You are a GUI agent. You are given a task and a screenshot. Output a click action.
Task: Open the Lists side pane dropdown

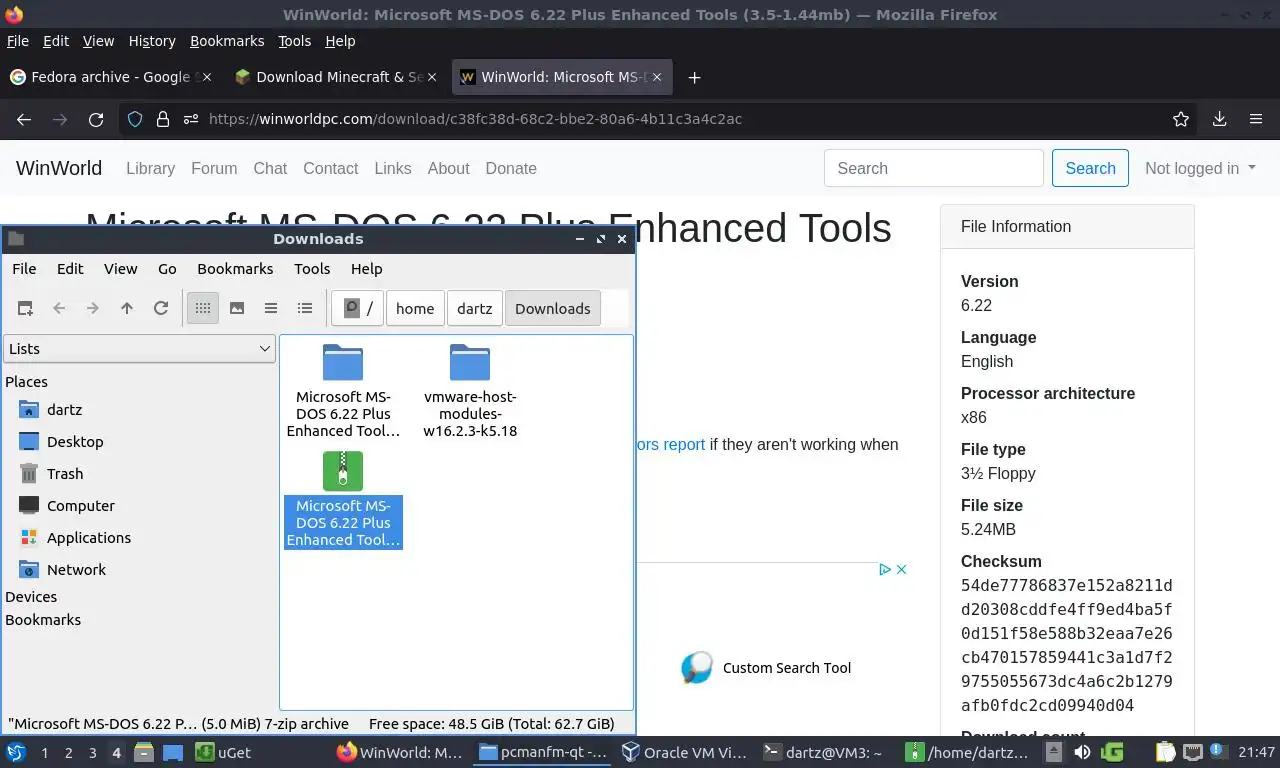[139, 348]
